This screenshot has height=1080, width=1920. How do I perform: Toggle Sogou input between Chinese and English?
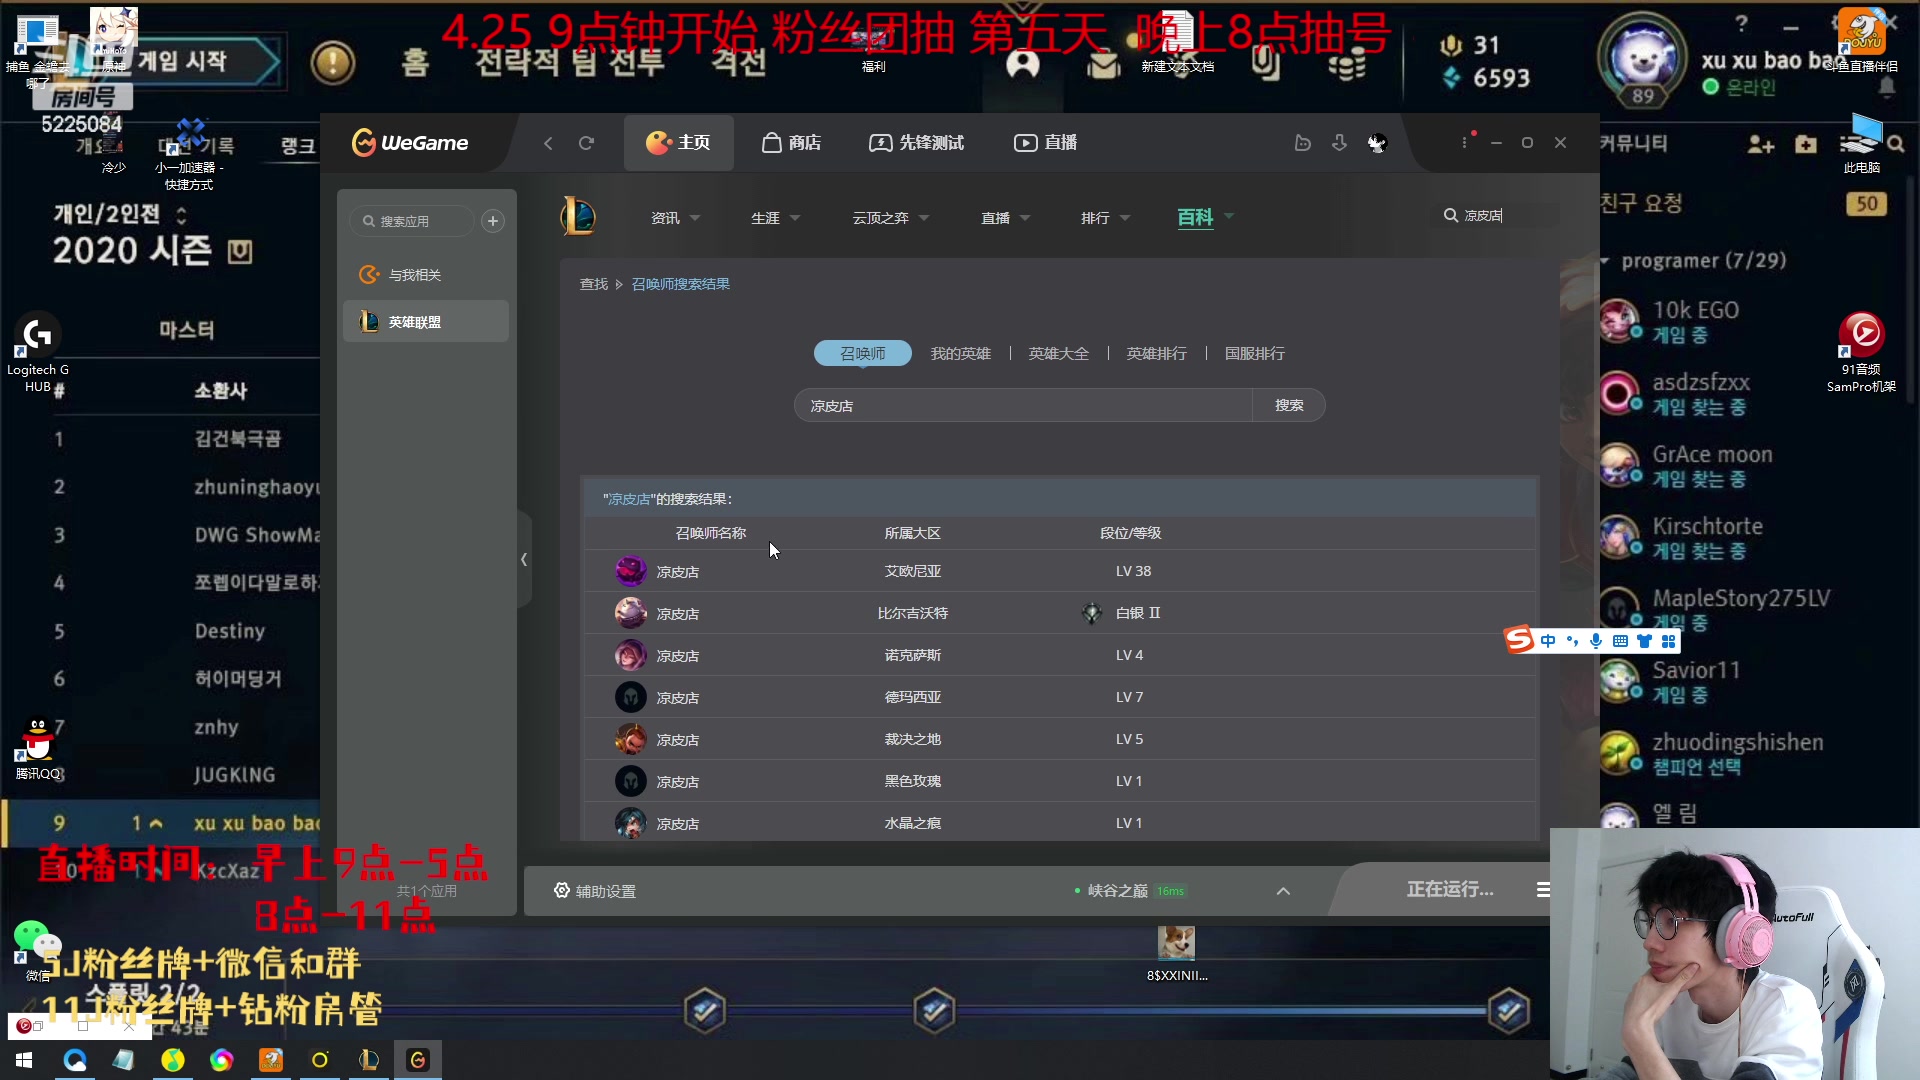tap(1548, 641)
